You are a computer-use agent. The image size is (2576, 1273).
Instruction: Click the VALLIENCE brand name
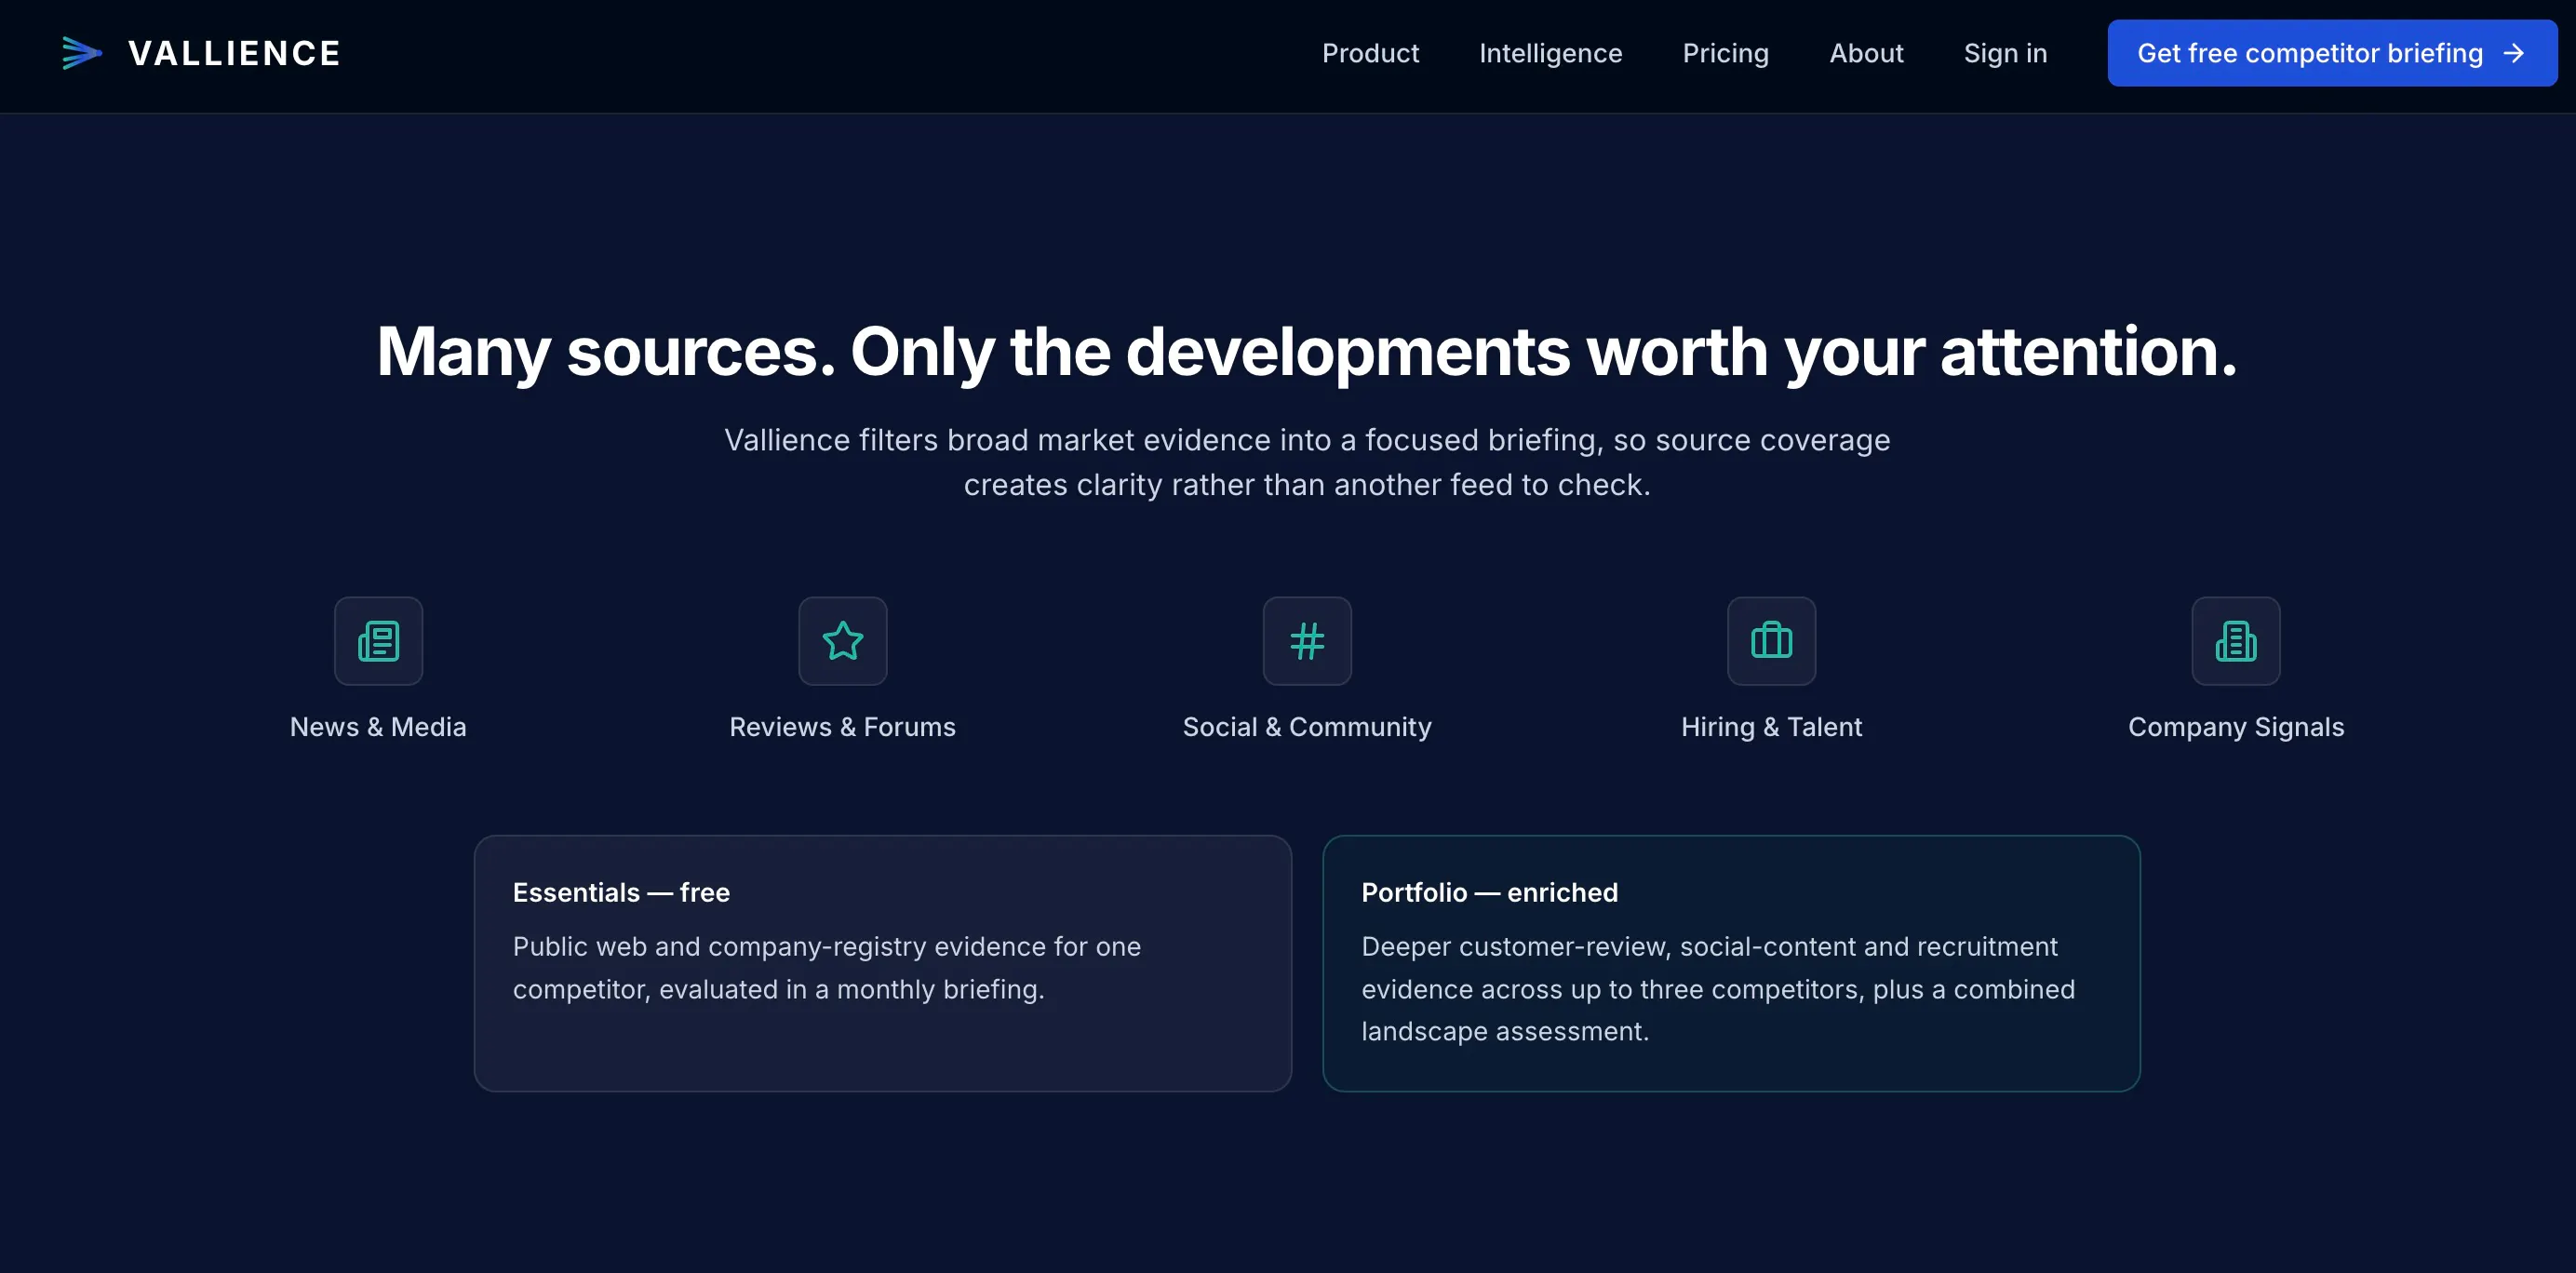(235, 53)
